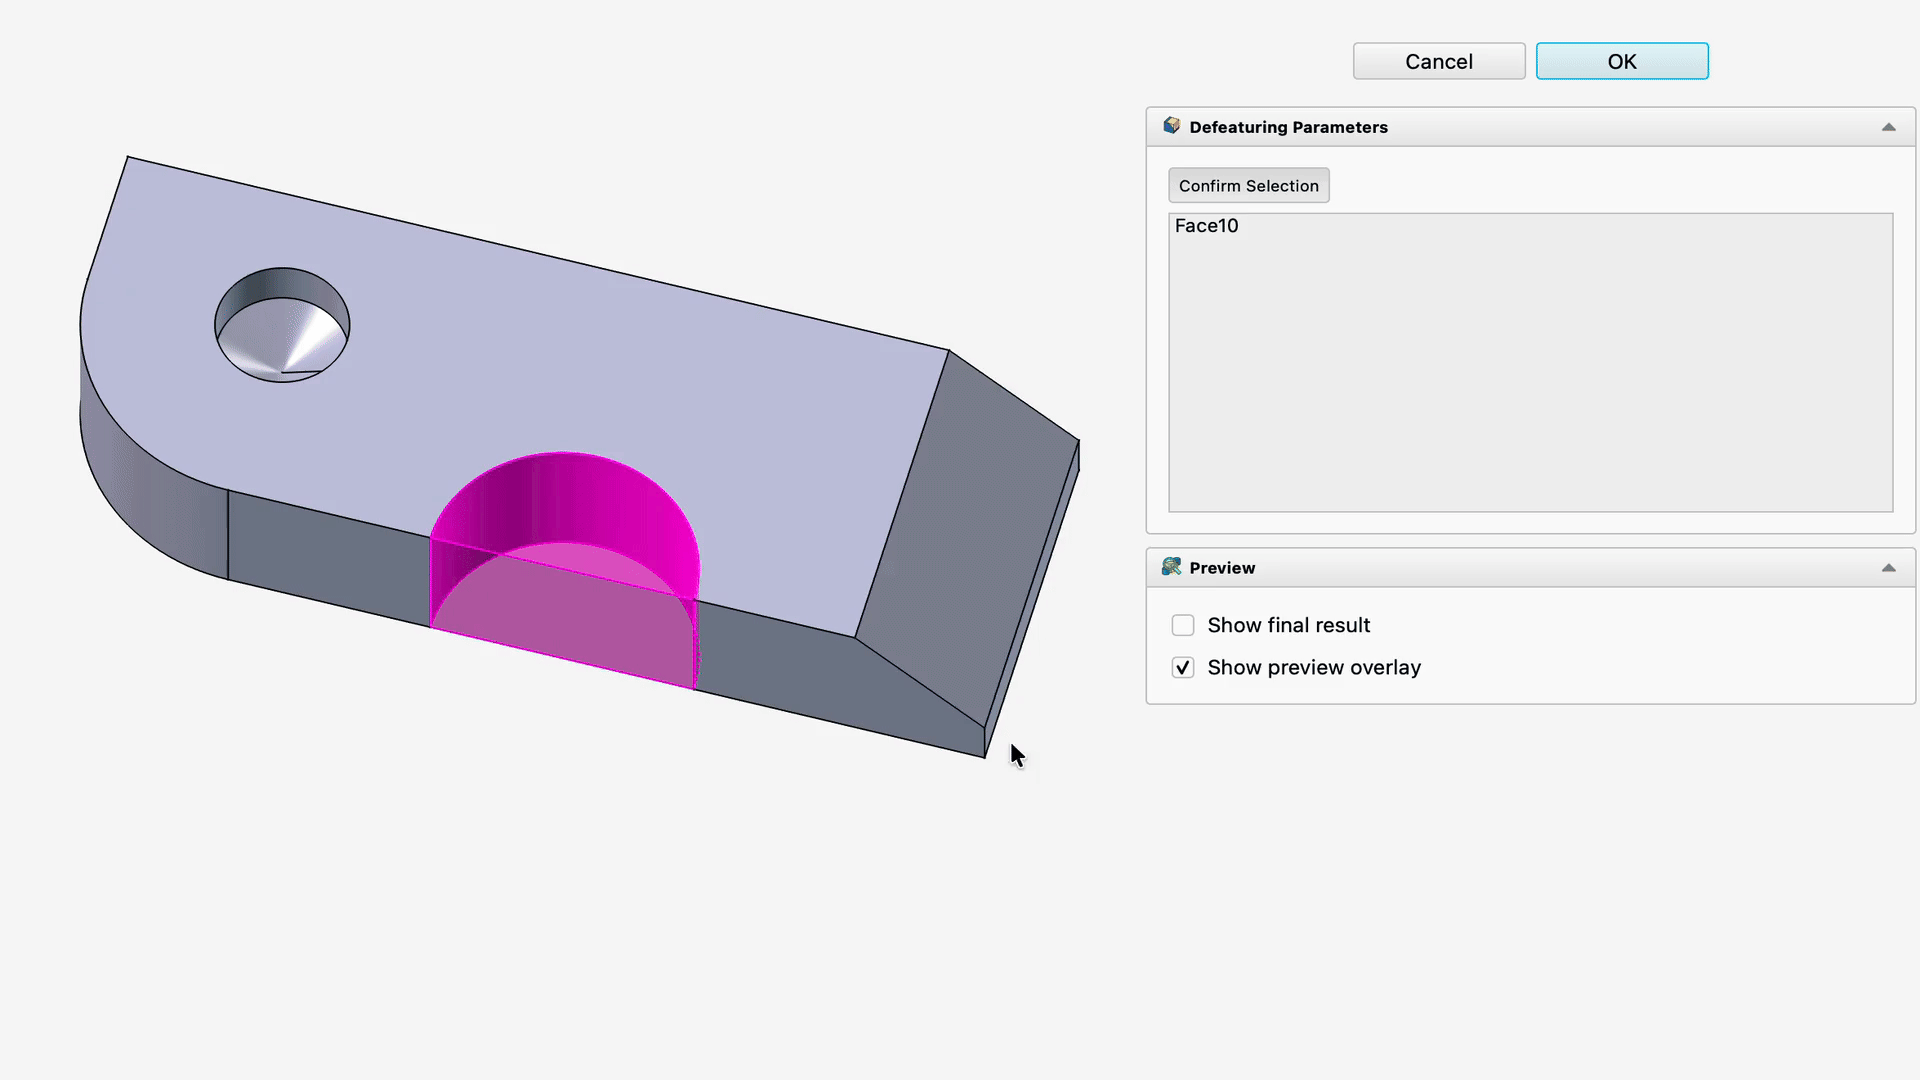Collapse the Defeaturing Parameters section arrow

[1888, 127]
